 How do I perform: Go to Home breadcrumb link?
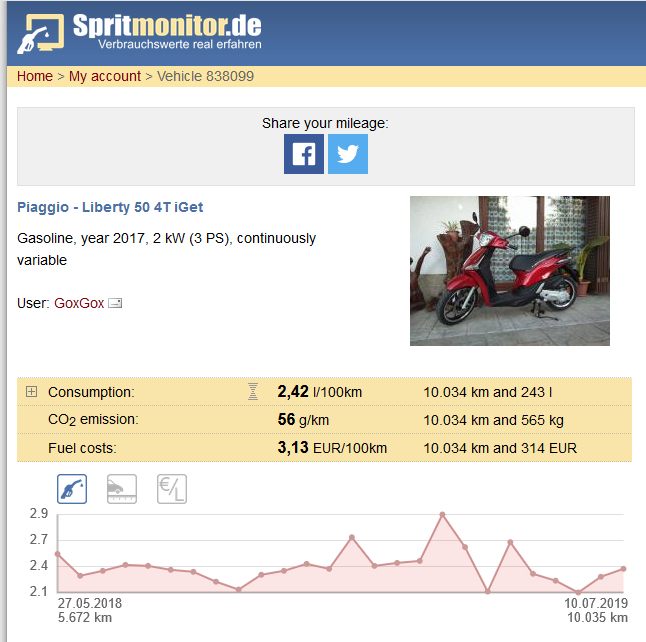pos(35,76)
